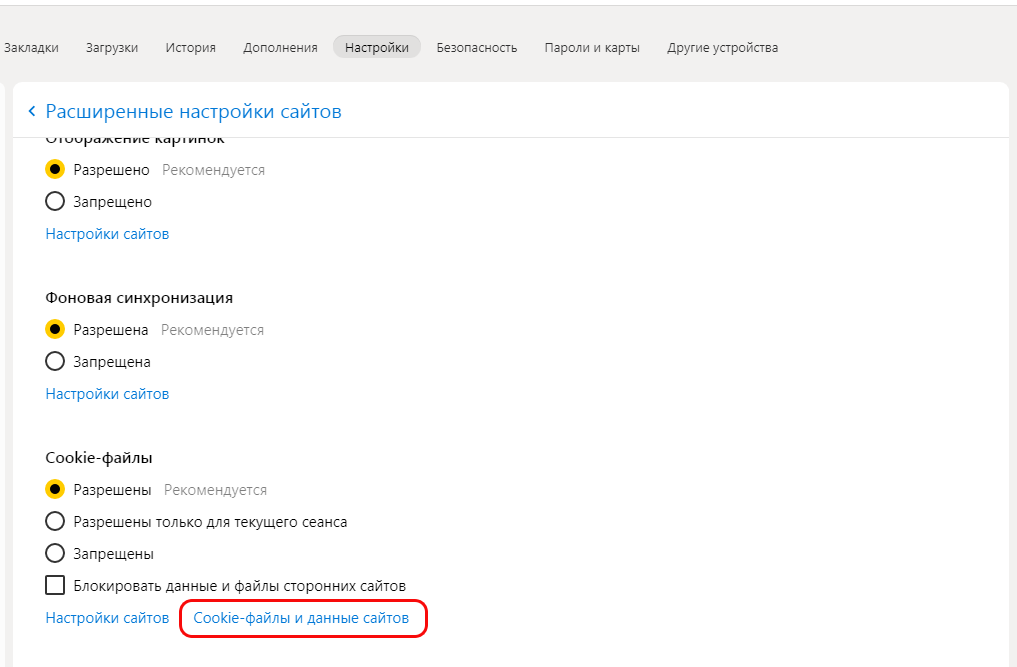
Task: Choose Разрешена for background sync
Action: (56, 330)
